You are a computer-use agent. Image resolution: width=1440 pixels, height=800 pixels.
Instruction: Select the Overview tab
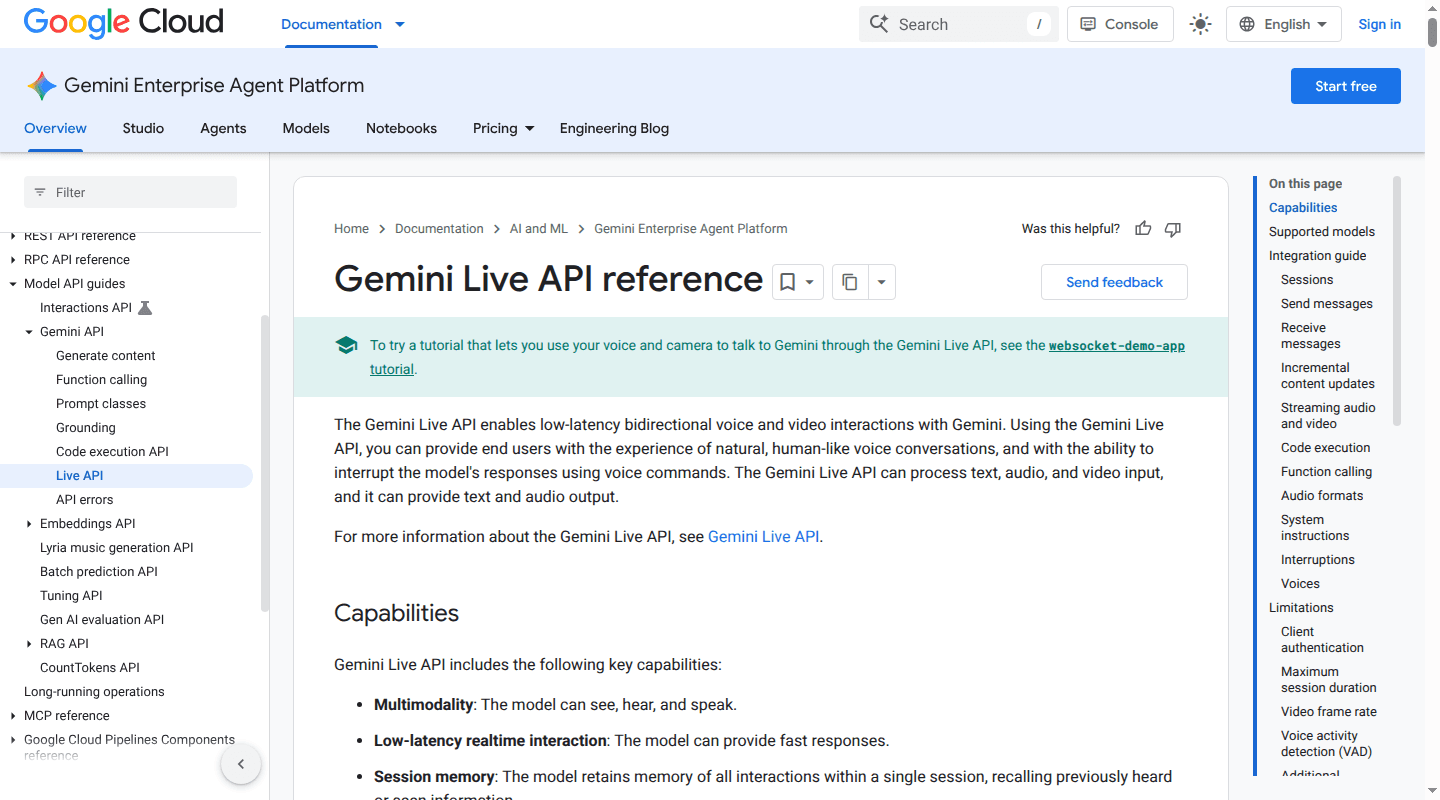pyautogui.click(x=55, y=128)
